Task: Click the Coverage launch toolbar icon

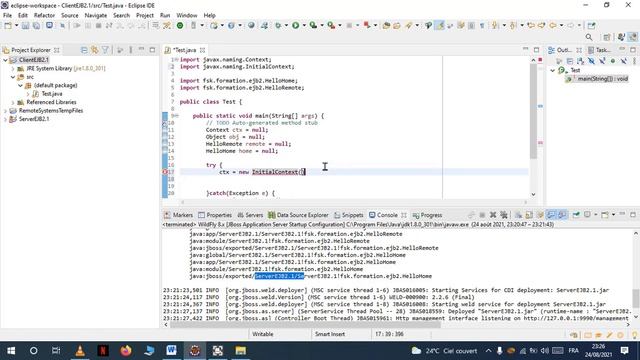Action: [313, 25]
